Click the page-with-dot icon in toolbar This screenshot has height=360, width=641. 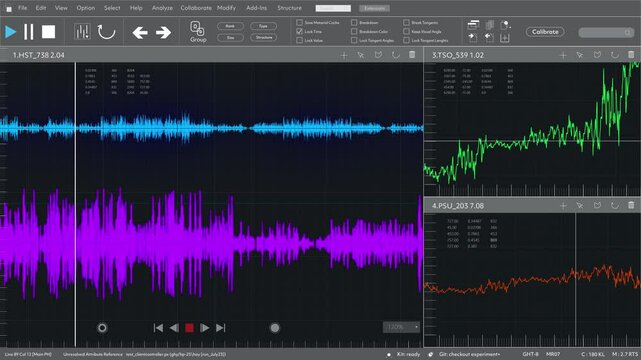click(x=505, y=25)
